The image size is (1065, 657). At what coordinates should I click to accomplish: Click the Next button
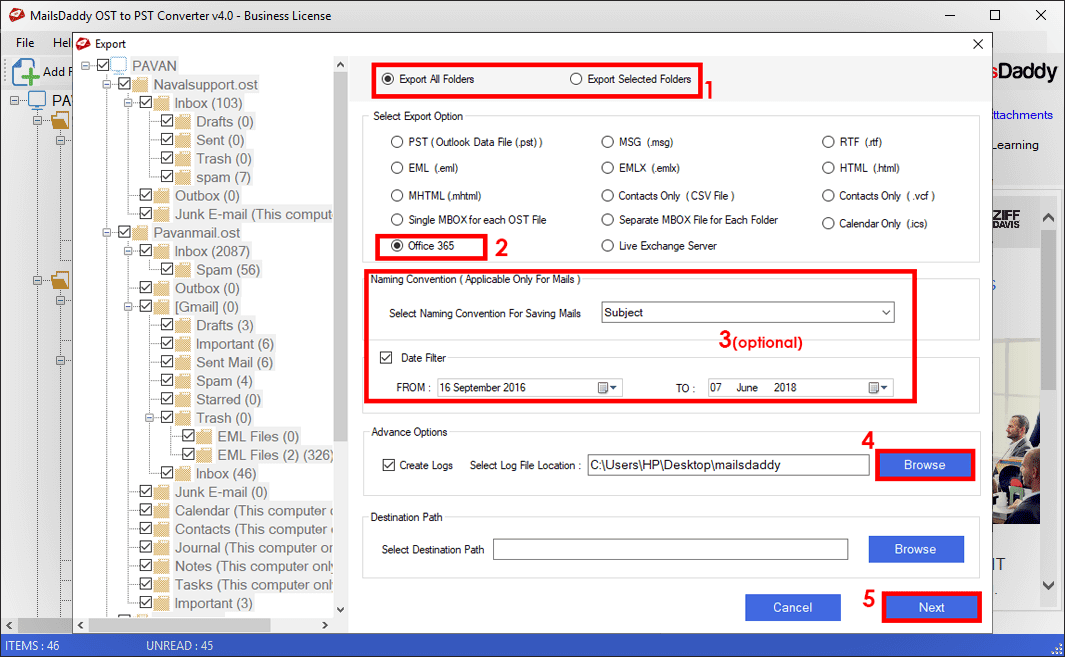[931, 607]
